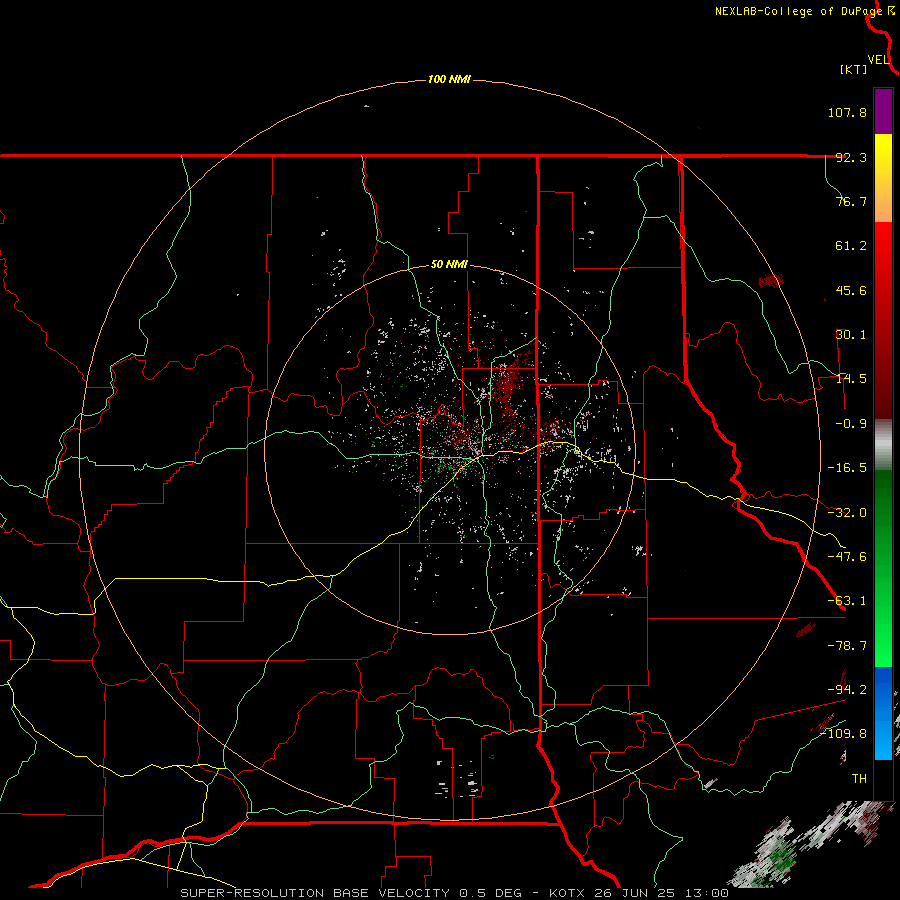Select the 92.3 scale value
This screenshot has height=900, width=900.
(851, 157)
